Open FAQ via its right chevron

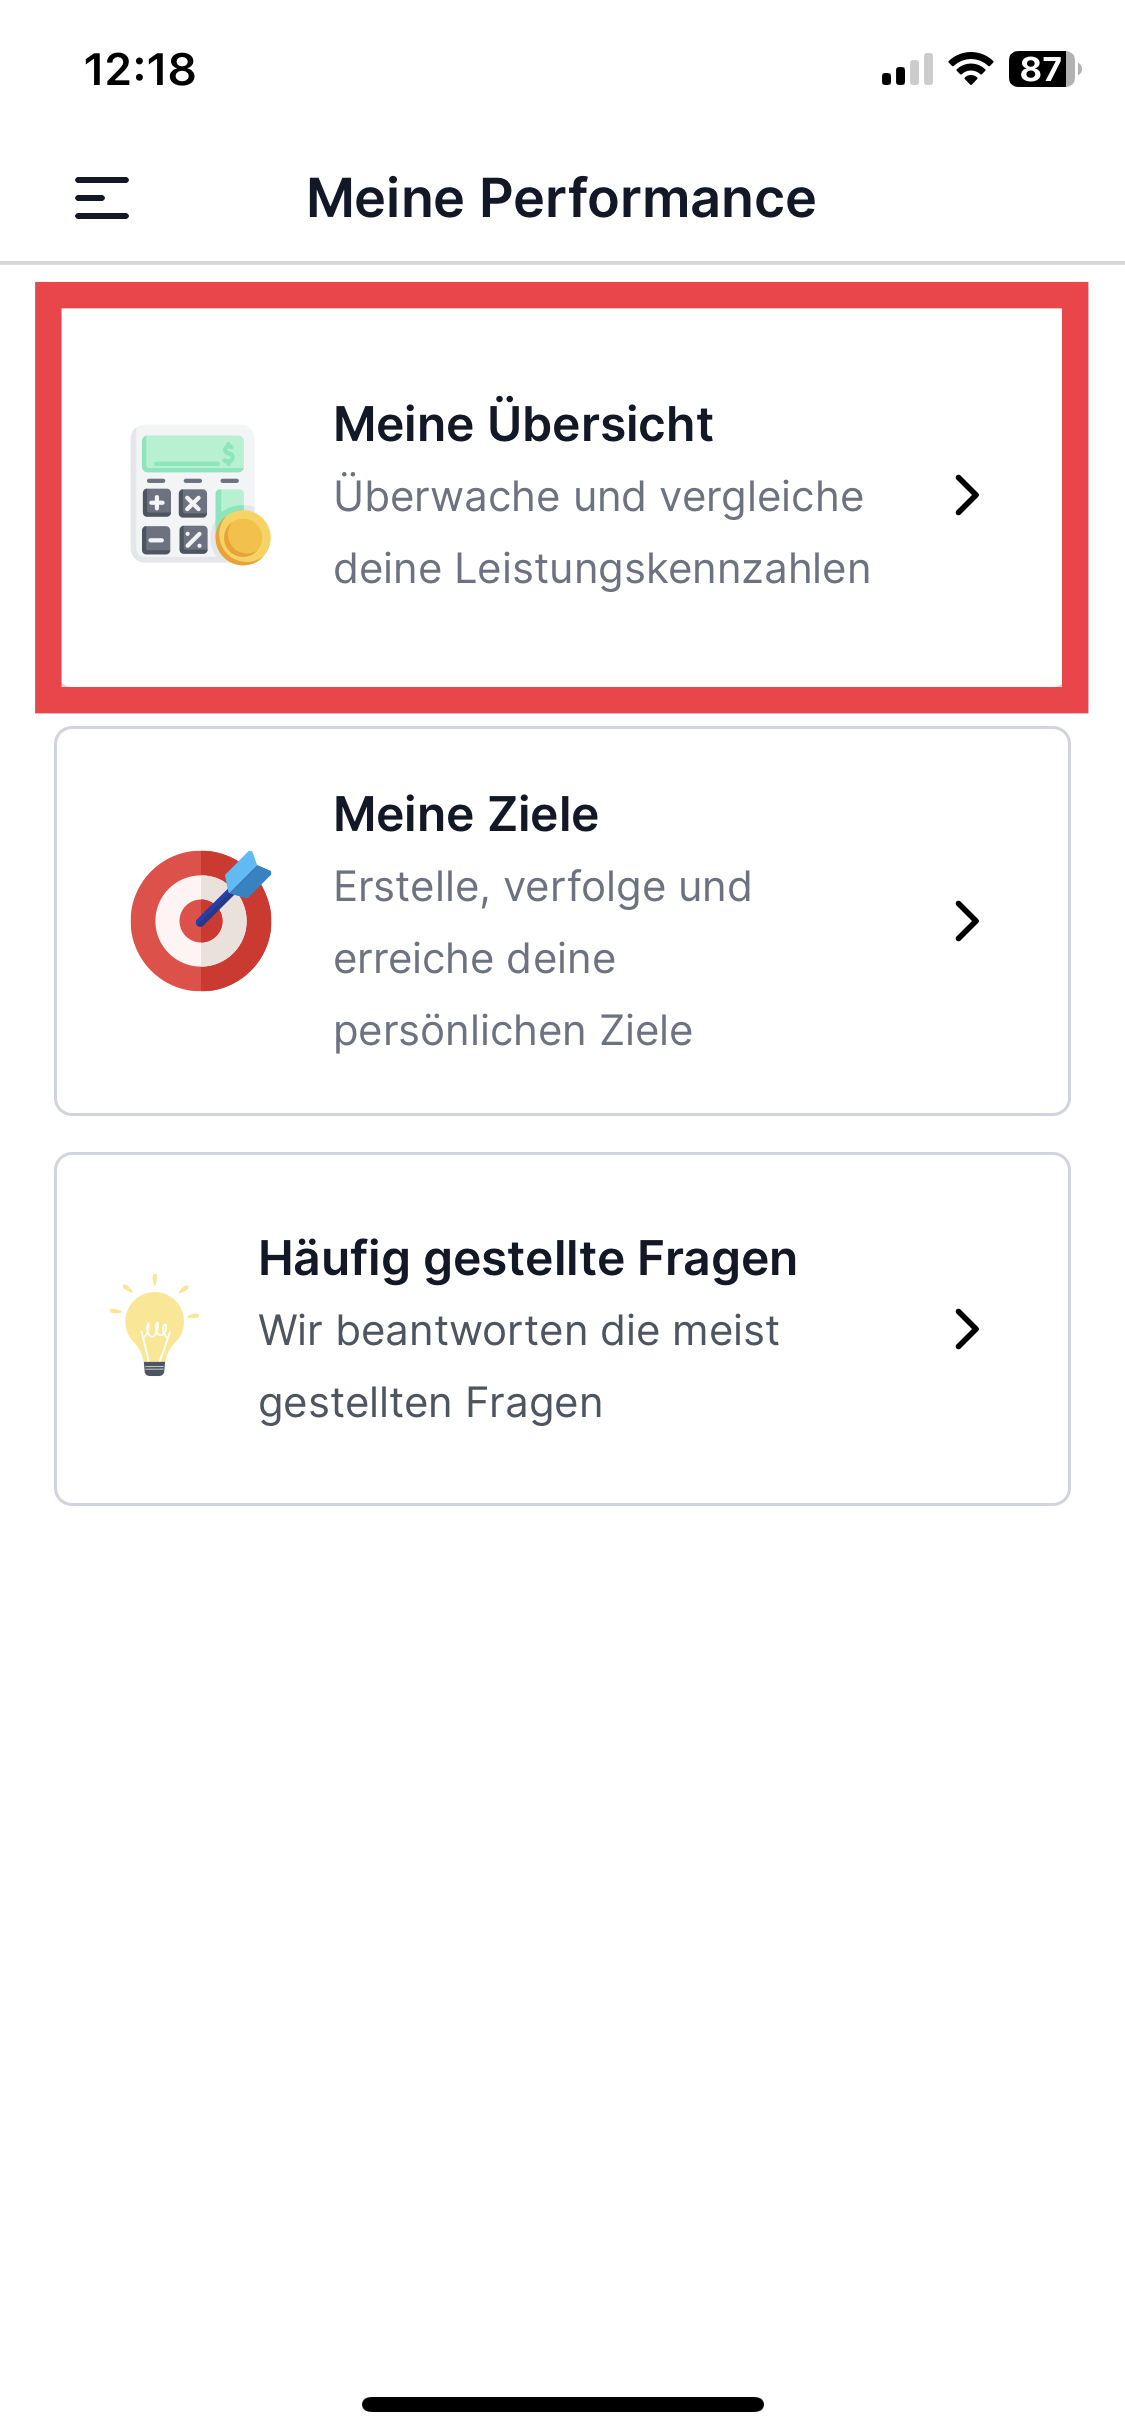pyautogui.click(x=966, y=1329)
